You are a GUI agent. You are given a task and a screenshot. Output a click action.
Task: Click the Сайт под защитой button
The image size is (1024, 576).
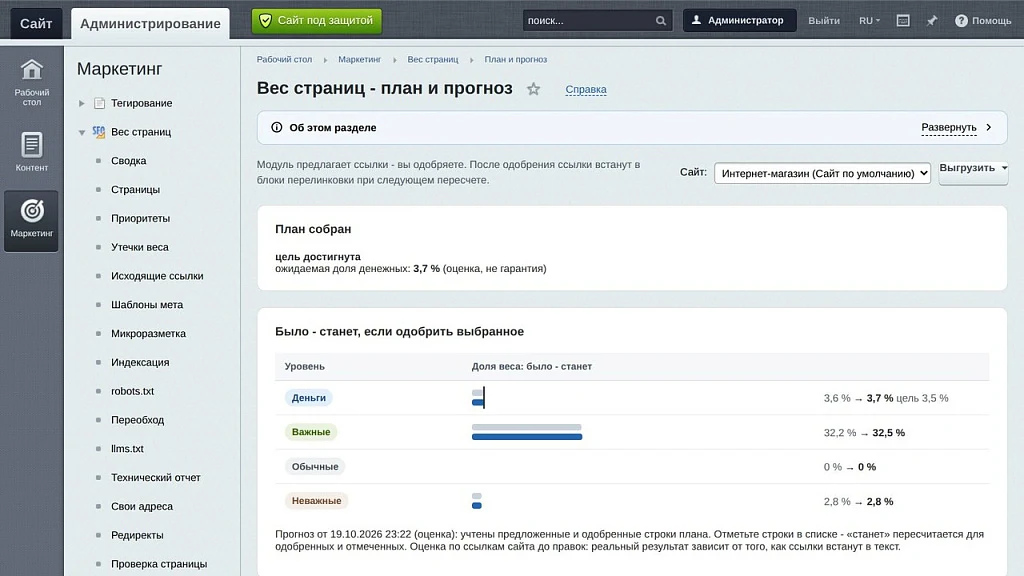[x=317, y=21]
